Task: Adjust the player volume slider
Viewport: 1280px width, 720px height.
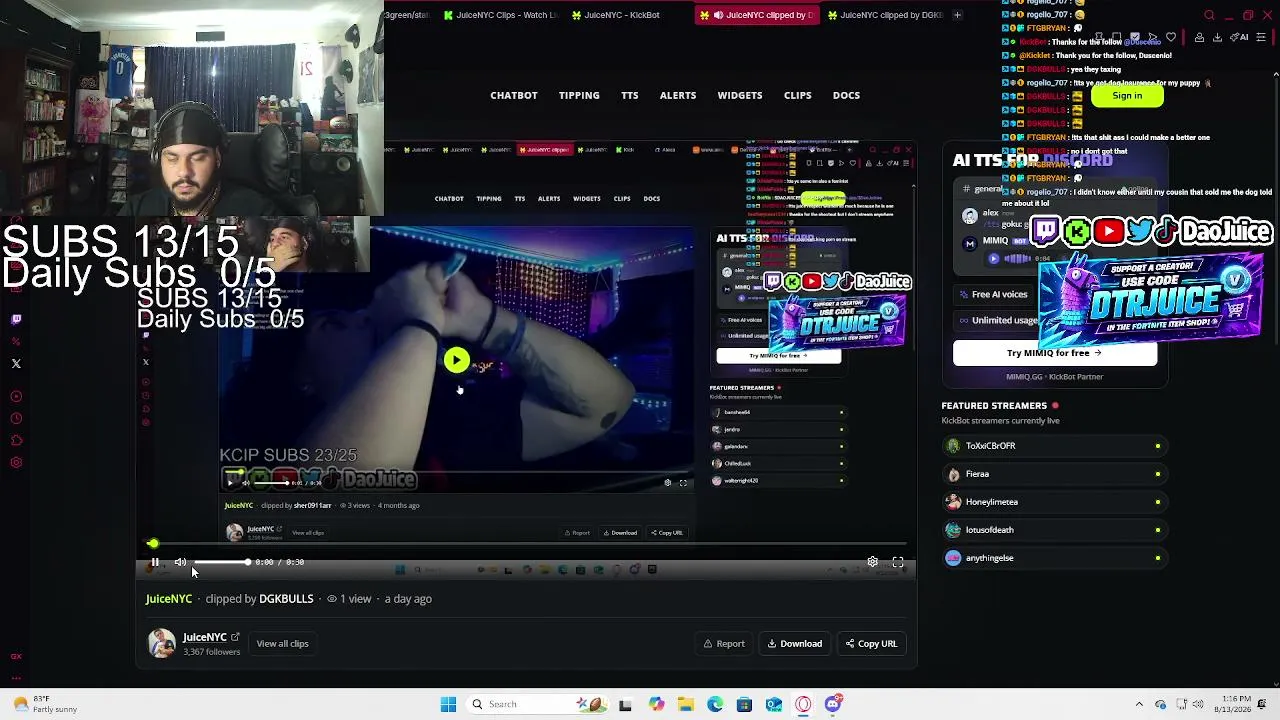Action: coord(221,562)
